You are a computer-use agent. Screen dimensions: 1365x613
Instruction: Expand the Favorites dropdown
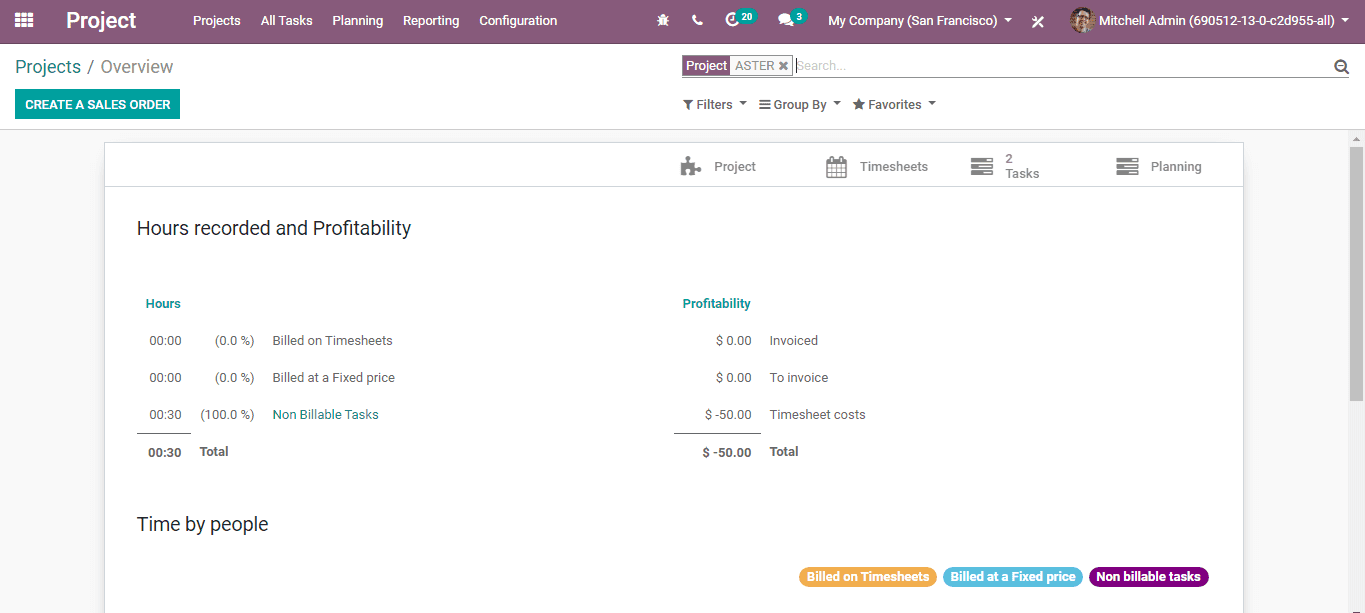[894, 104]
